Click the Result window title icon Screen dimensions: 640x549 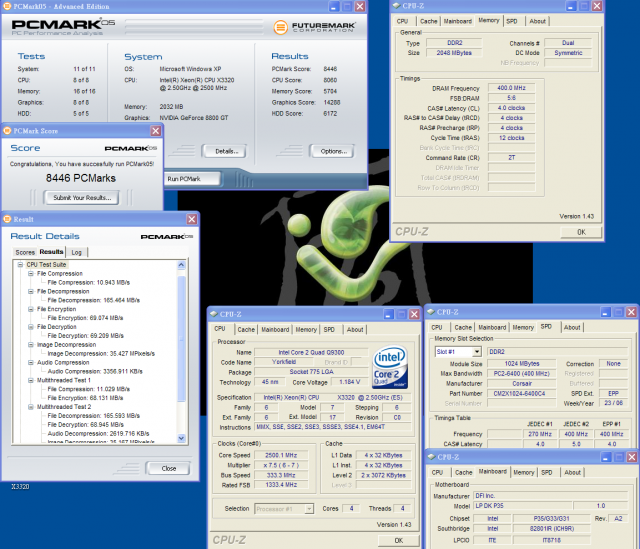(7, 219)
